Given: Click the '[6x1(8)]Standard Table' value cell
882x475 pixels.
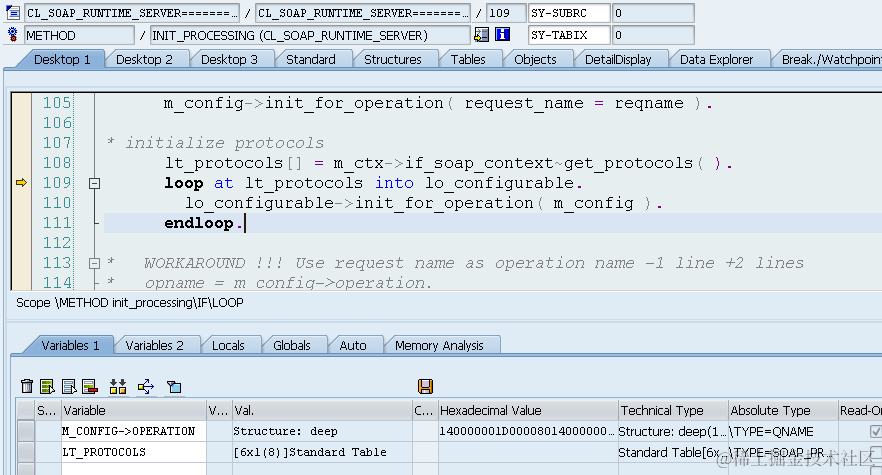Looking at the screenshot, I should [322, 452].
